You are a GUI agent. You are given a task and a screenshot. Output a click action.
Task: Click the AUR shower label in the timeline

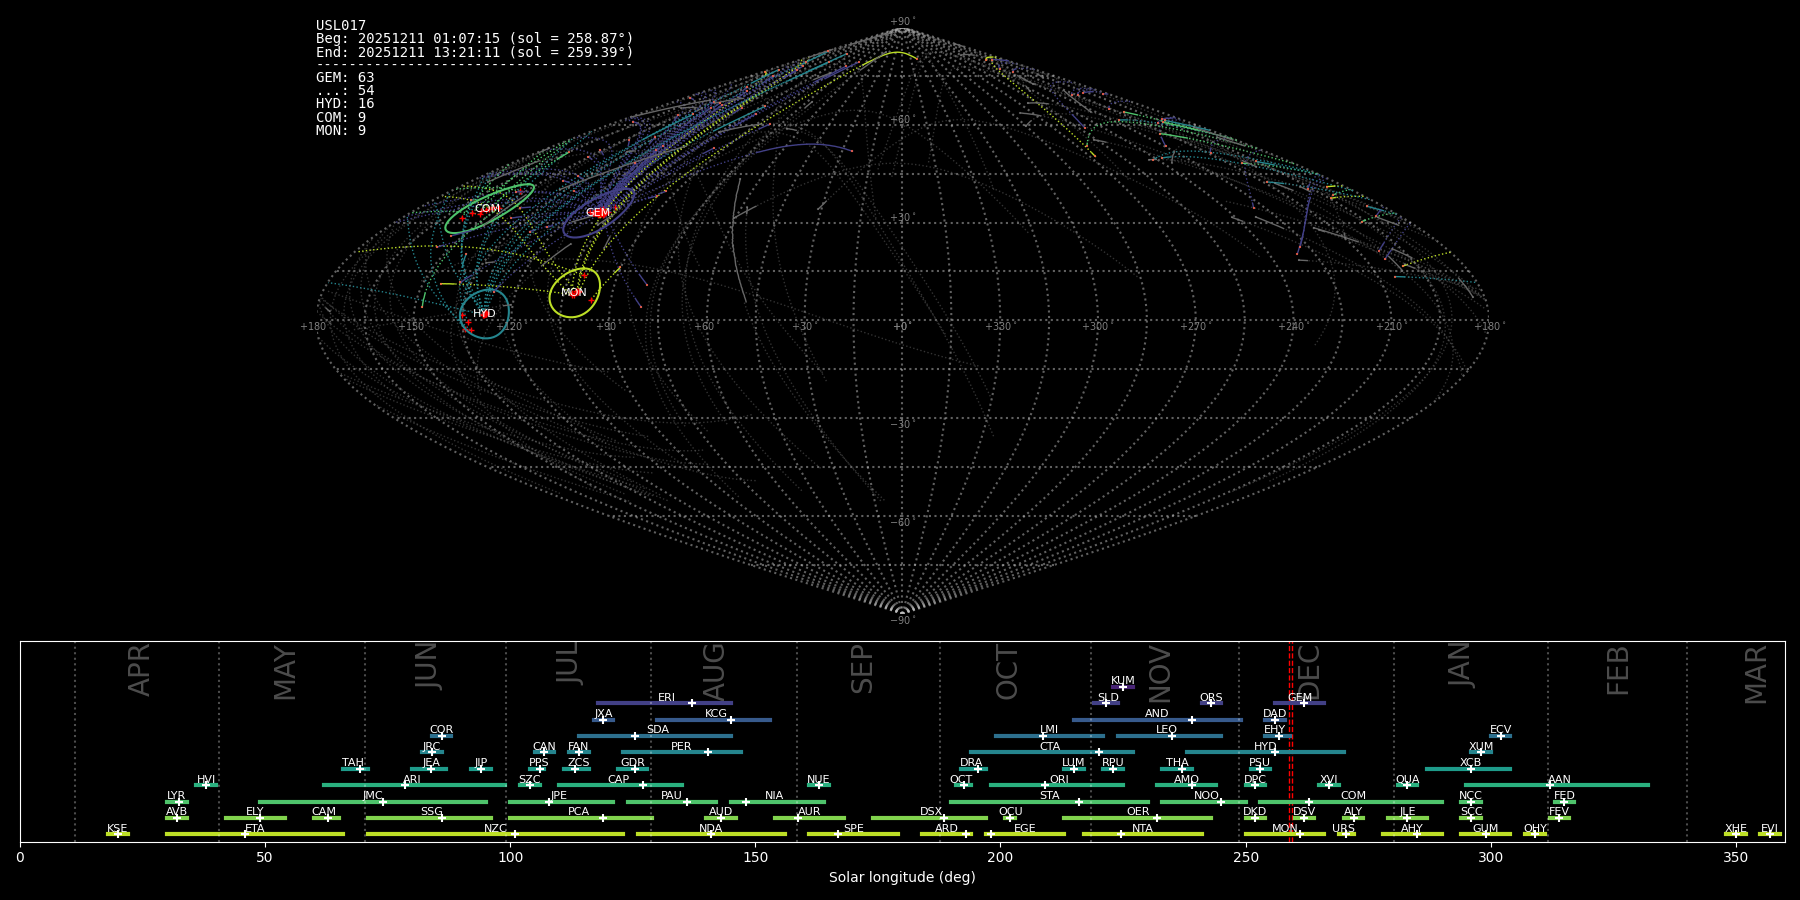809,812
